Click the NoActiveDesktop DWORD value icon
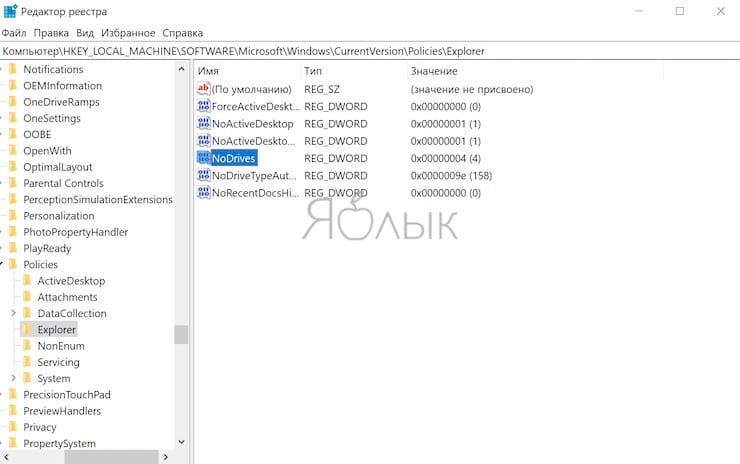Image resolution: width=740 pixels, height=464 pixels. [x=203, y=124]
